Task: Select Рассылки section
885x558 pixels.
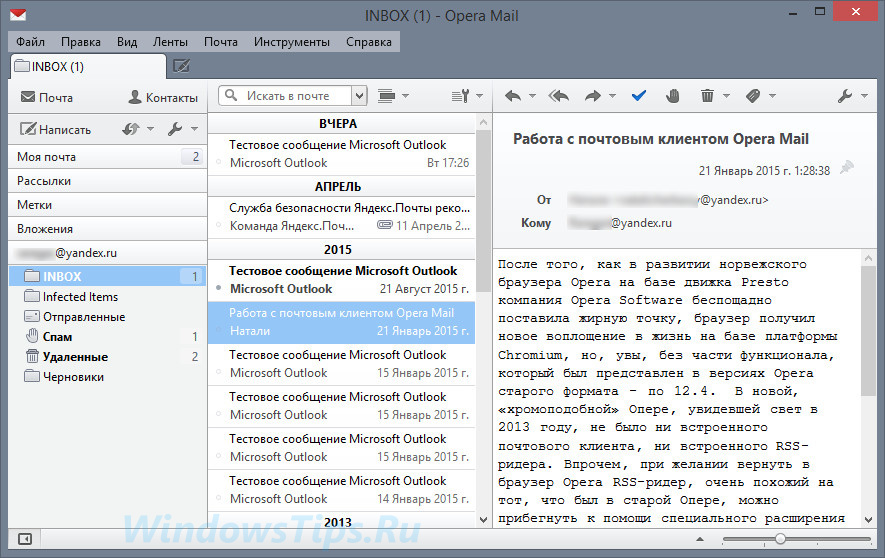Action: 108,181
